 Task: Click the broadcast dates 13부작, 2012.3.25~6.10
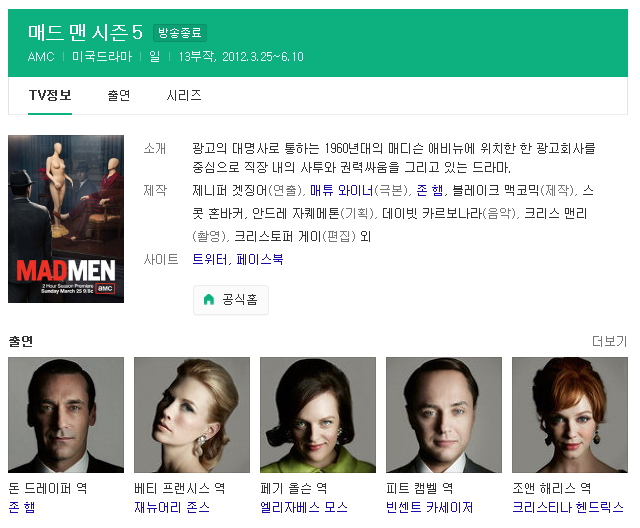[241, 57]
